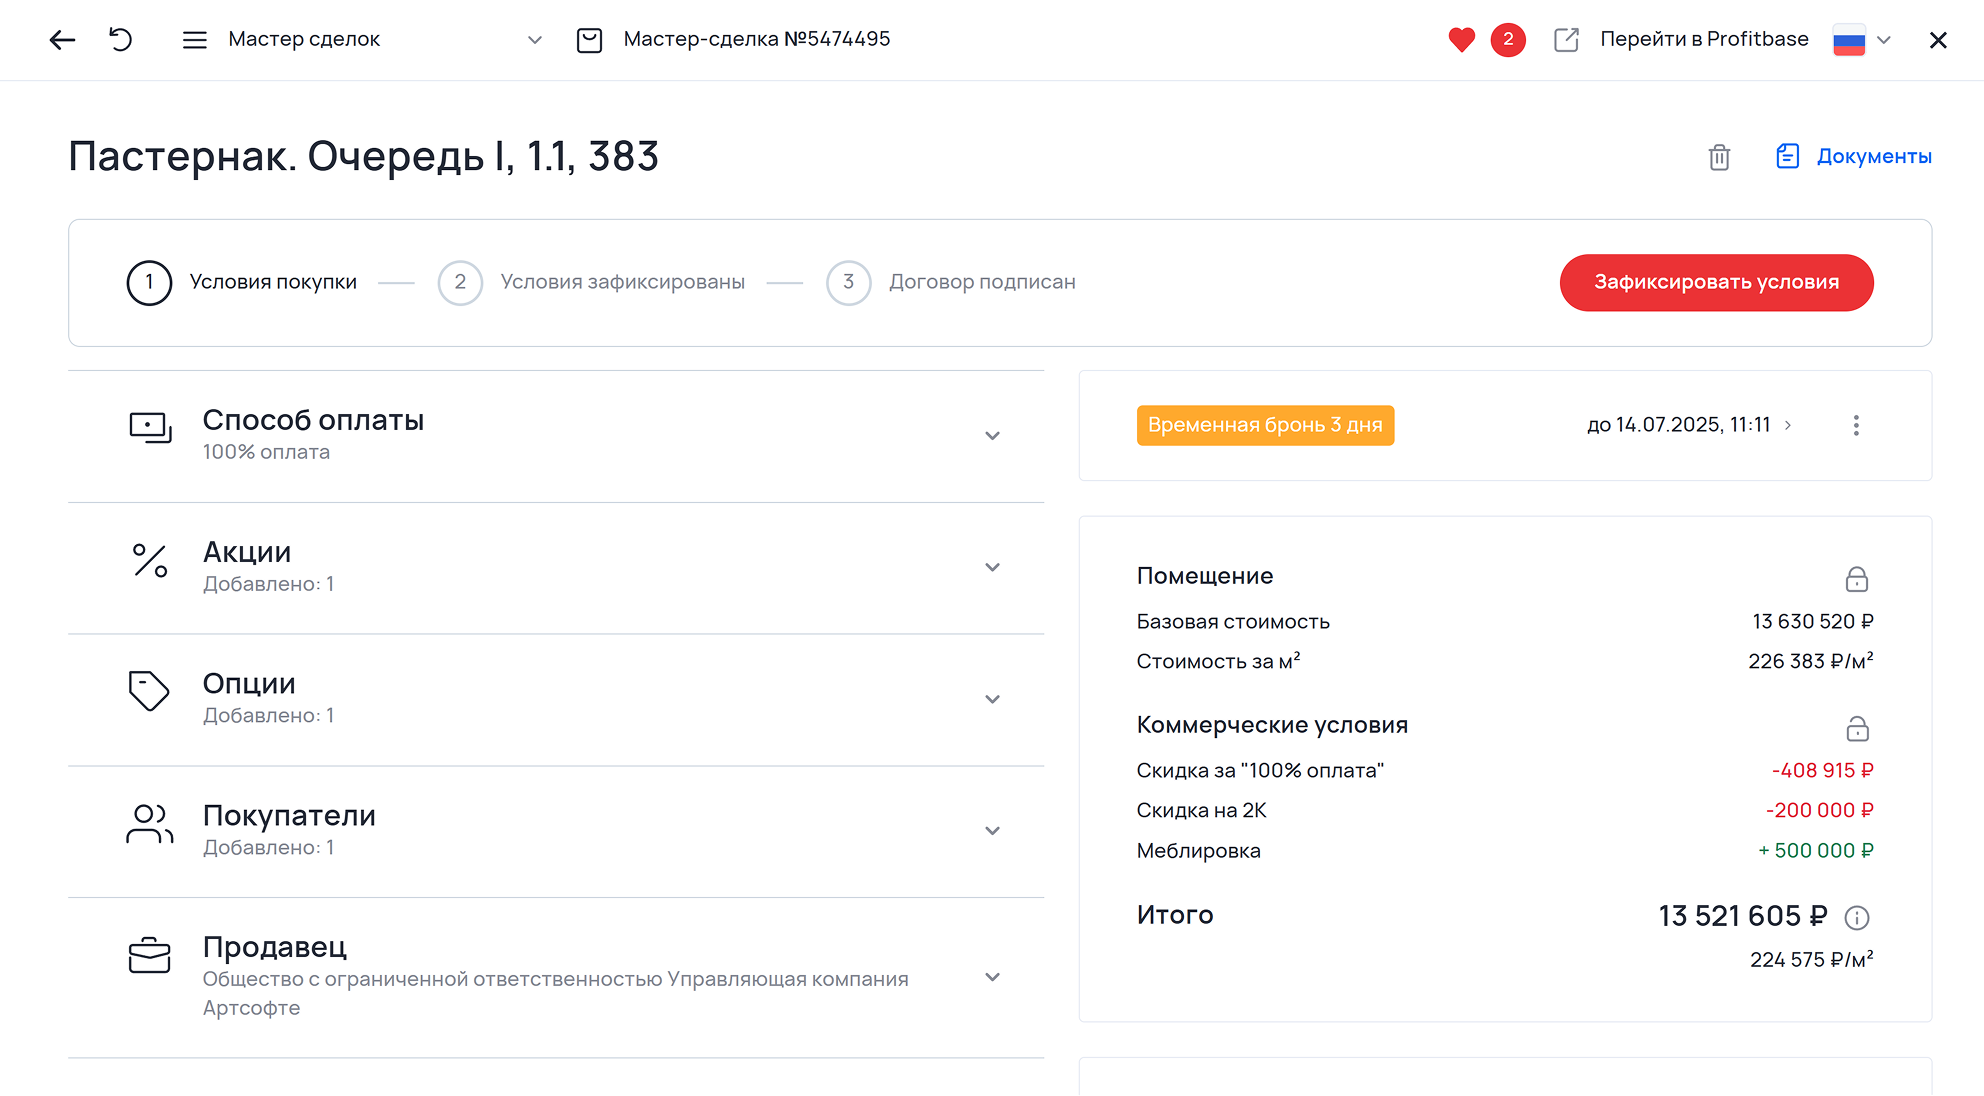This screenshot has height=1096, width=1984.
Task: Click total amount 13 521 605 ₽
Action: (1743, 917)
